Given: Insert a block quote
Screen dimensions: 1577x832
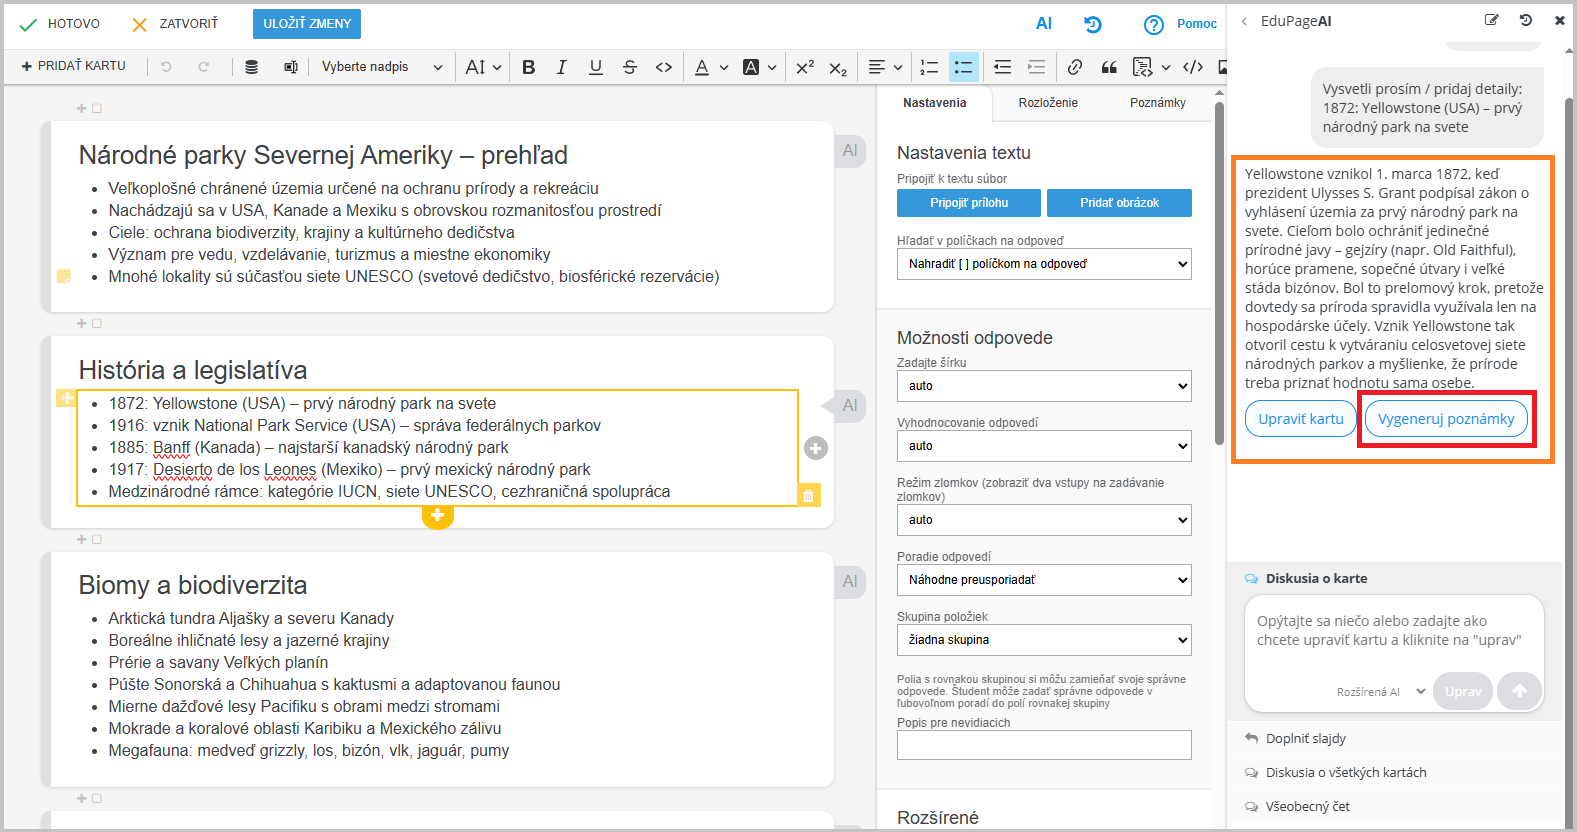Looking at the screenshot, I should (1109, 67).
